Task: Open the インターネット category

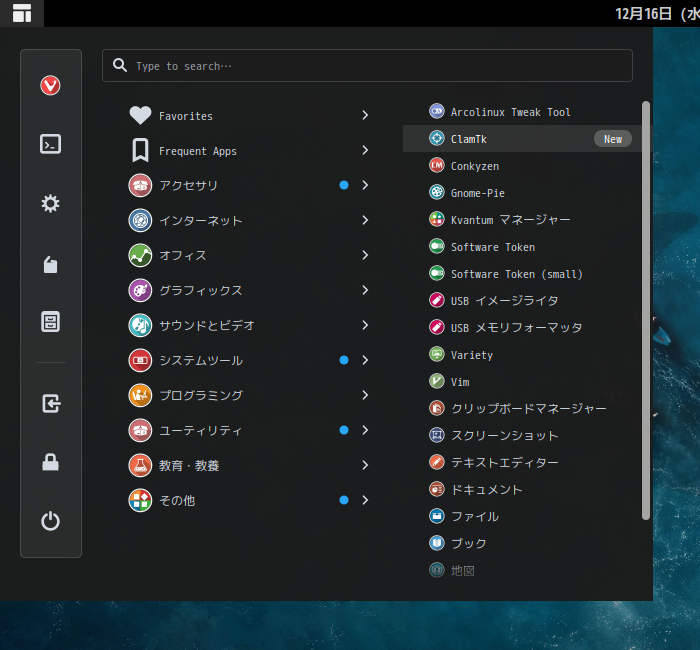Action: pyautogui.click(x=249, y=221)
